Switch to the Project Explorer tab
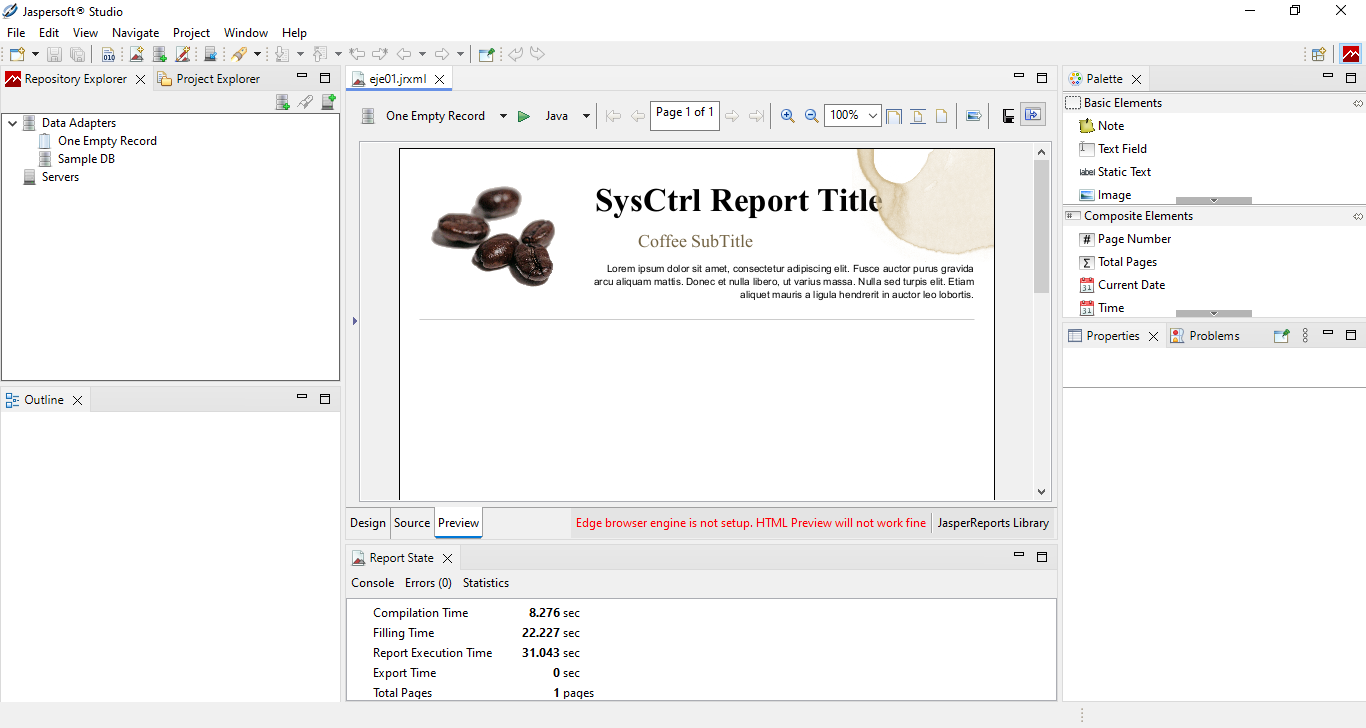The image size is (1366, 728). (209, 79)
